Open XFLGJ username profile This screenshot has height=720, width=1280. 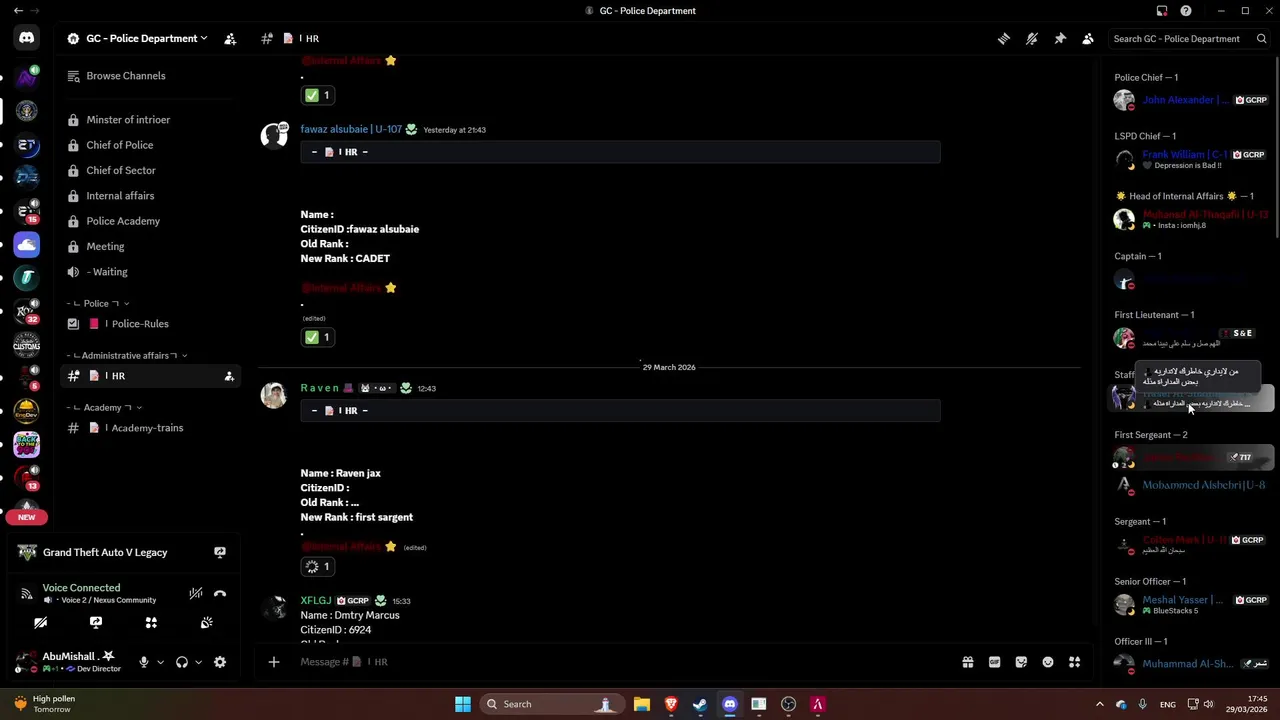click(x=316, y=601)
